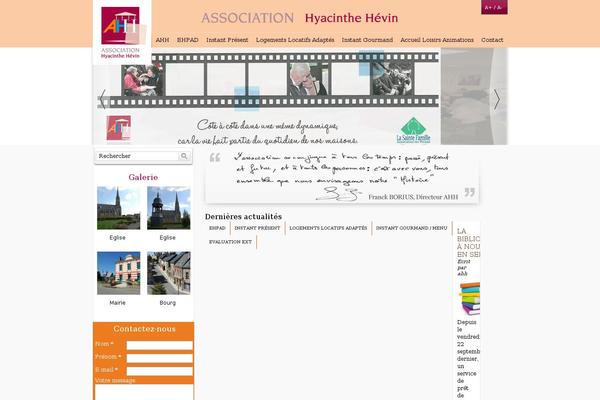Select the INSTANT PRÉSENT news tab
Screen dimensions: 600x400
[257, 228]
